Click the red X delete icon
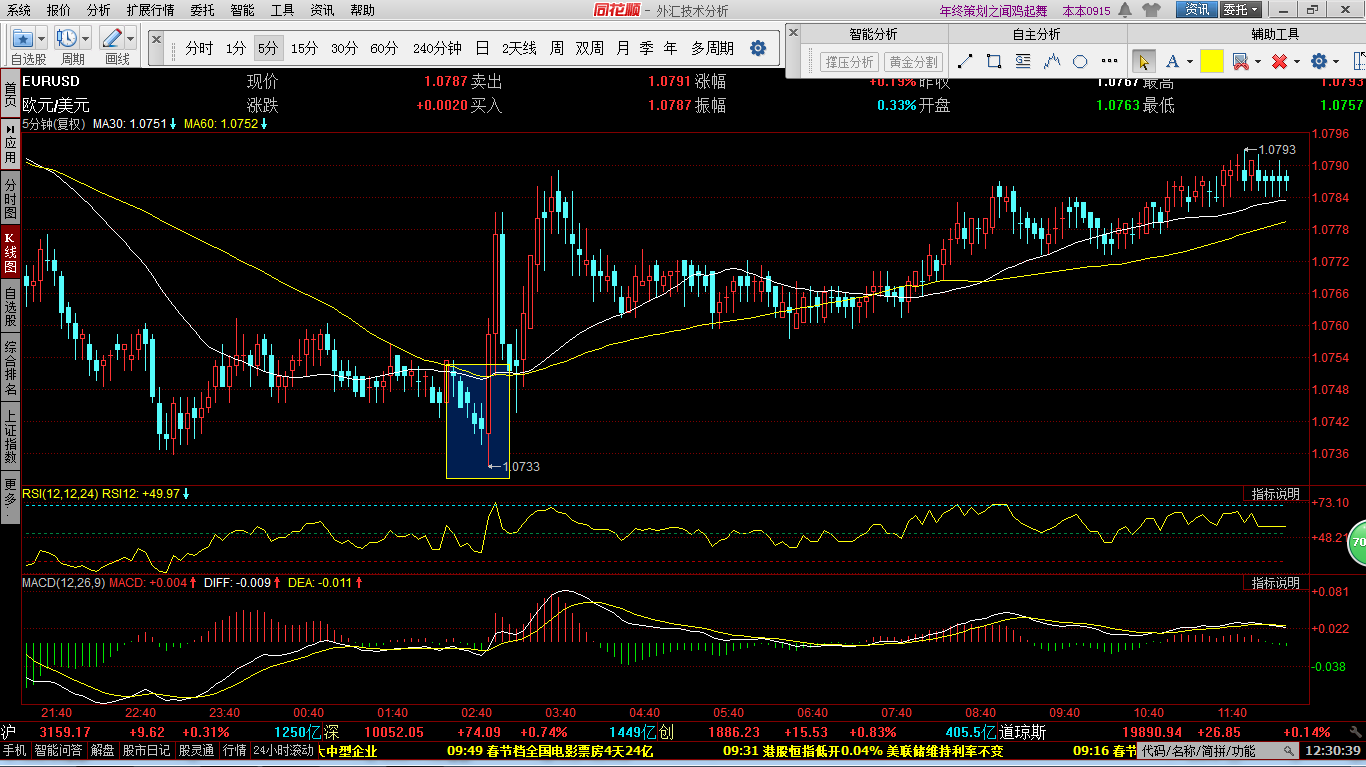 [1279, 61]
